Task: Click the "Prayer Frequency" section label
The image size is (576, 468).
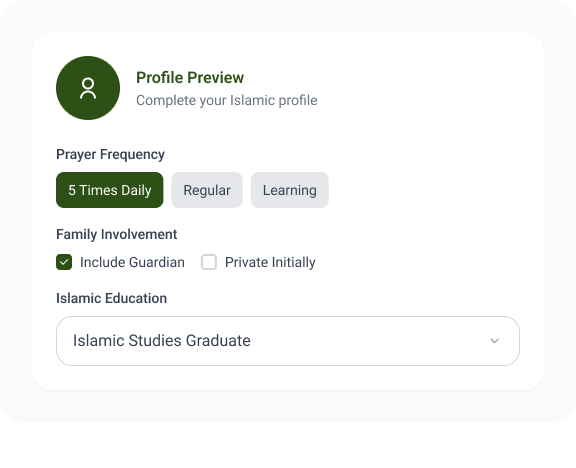Action: tap(110, 154)
